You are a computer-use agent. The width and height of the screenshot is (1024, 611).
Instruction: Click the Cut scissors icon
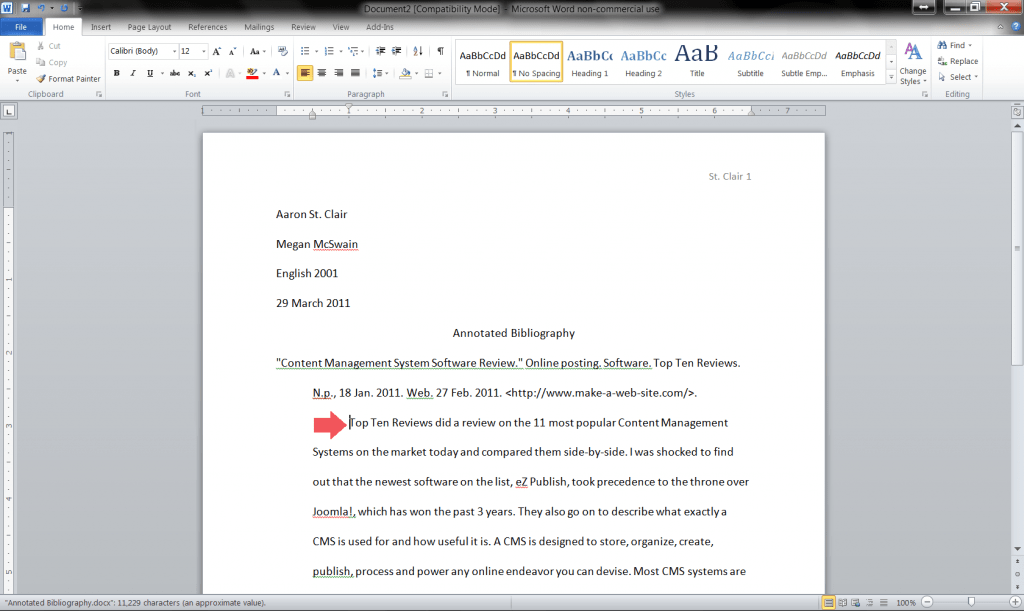40,46
